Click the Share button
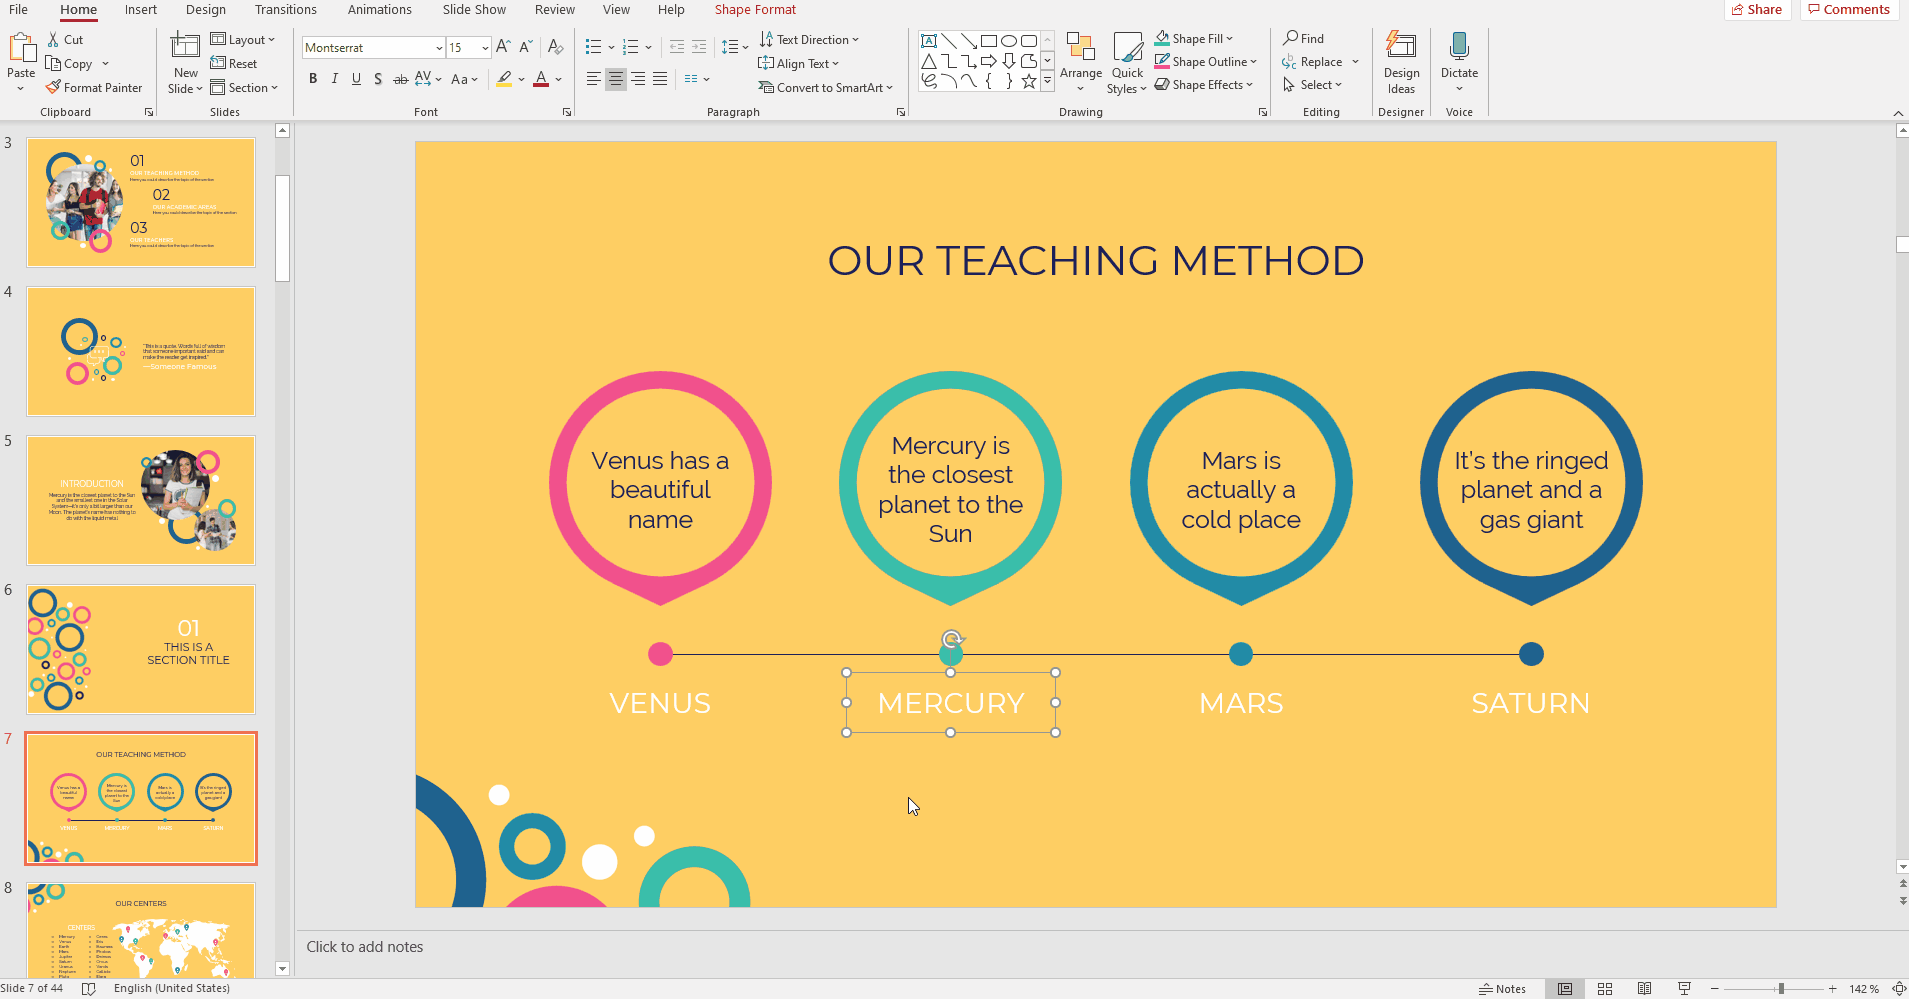Image resolution: width=1909 pixels, height=999 pixels. [1756, 10]
